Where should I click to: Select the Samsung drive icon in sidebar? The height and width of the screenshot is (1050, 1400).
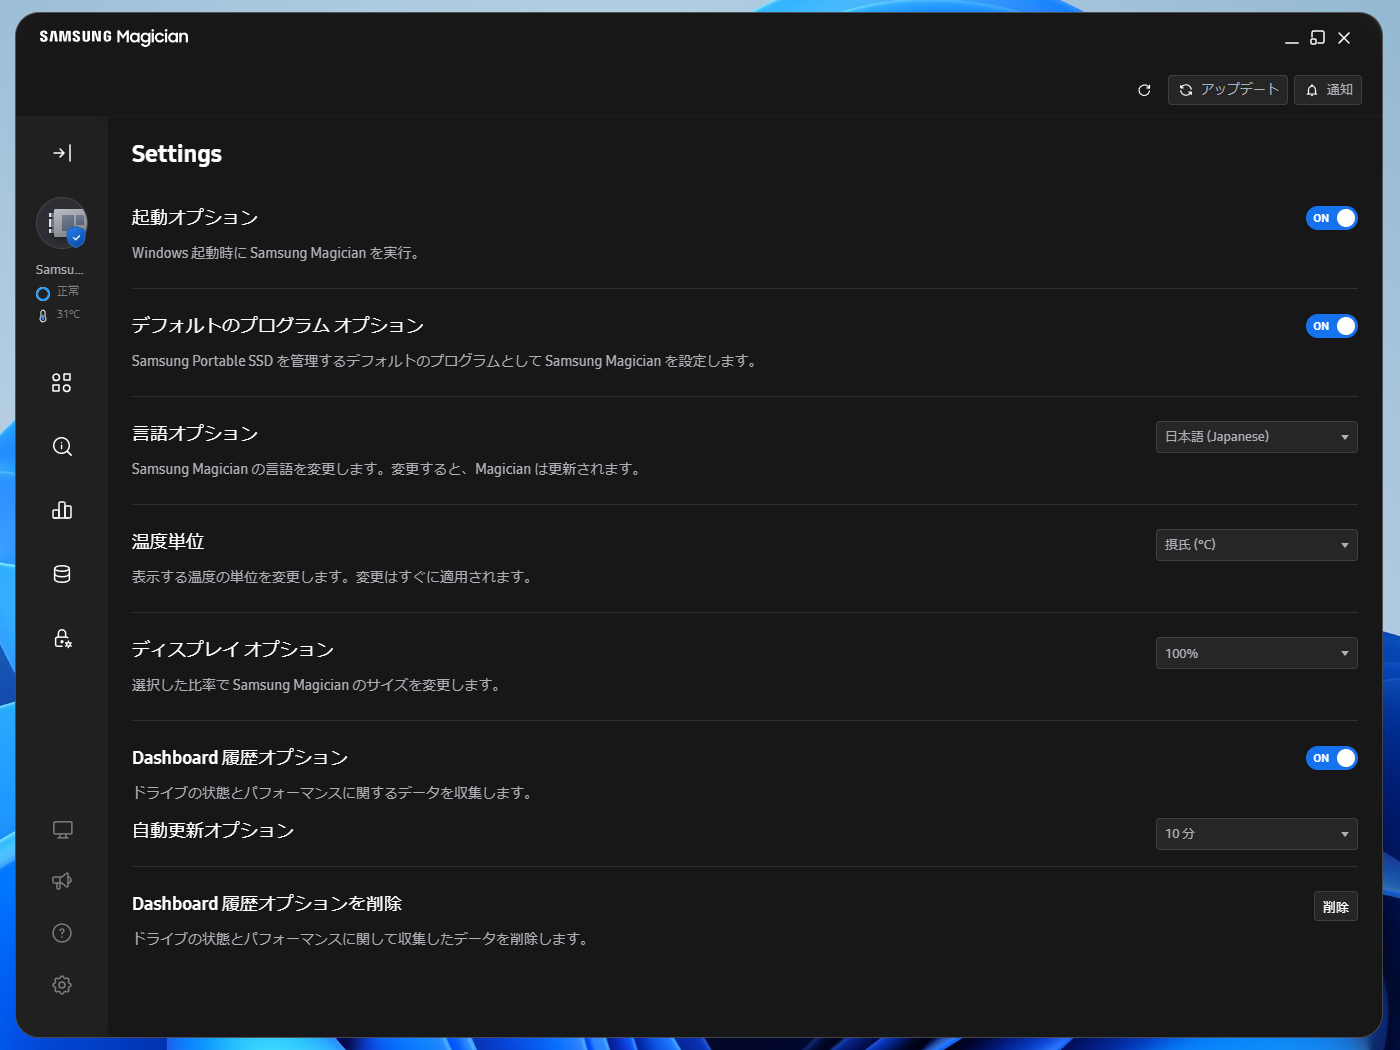(x=62, y=223)
